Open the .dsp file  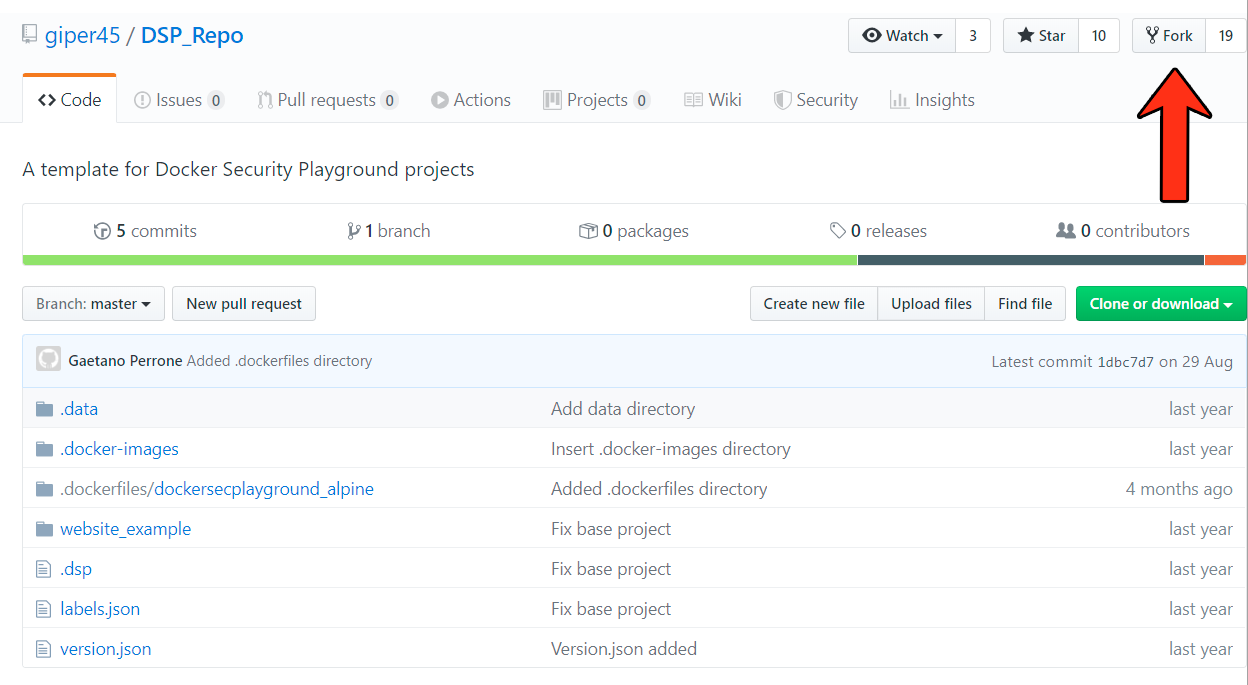(x=76, y=569)
